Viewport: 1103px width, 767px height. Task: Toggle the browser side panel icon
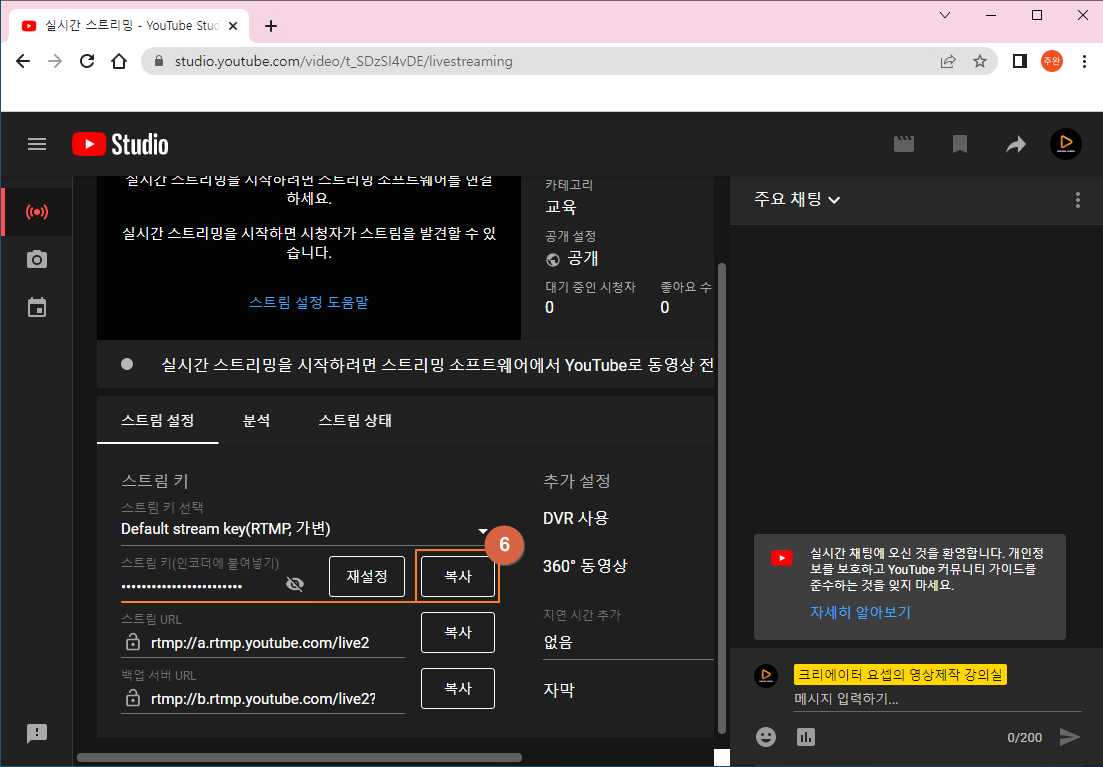click(1020, 61)
